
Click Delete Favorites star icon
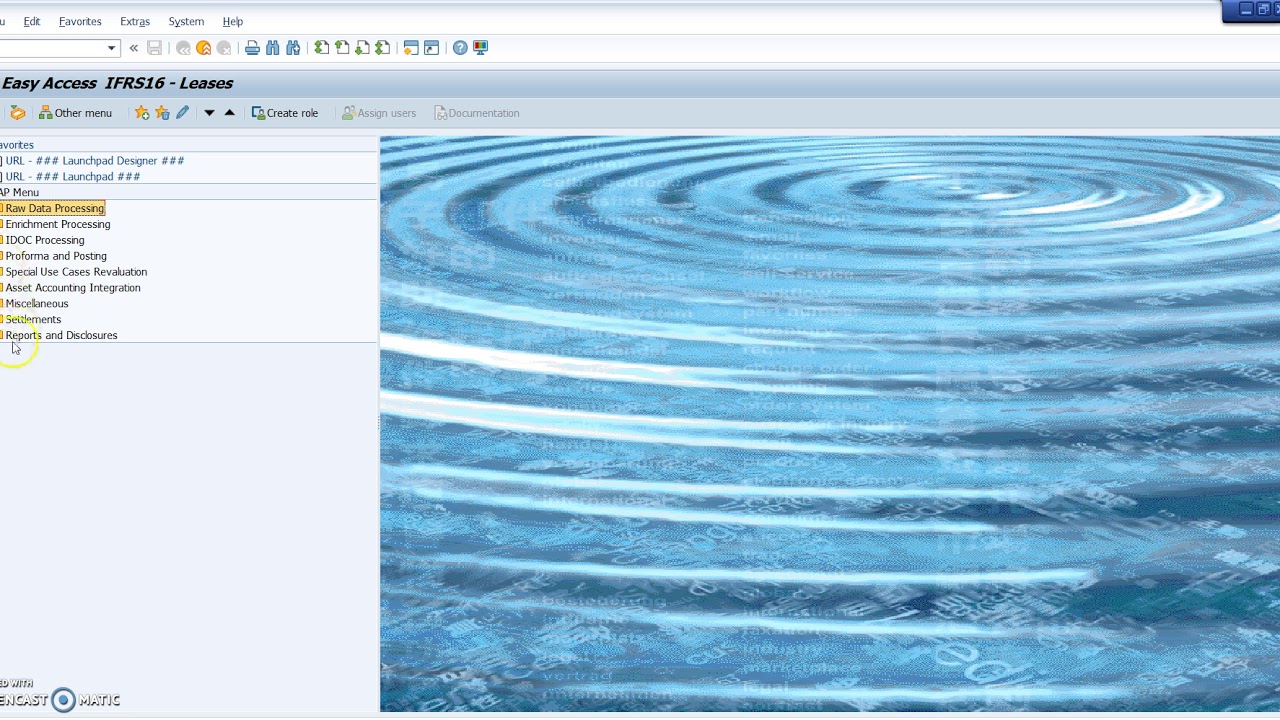click(x=162, y=113)
